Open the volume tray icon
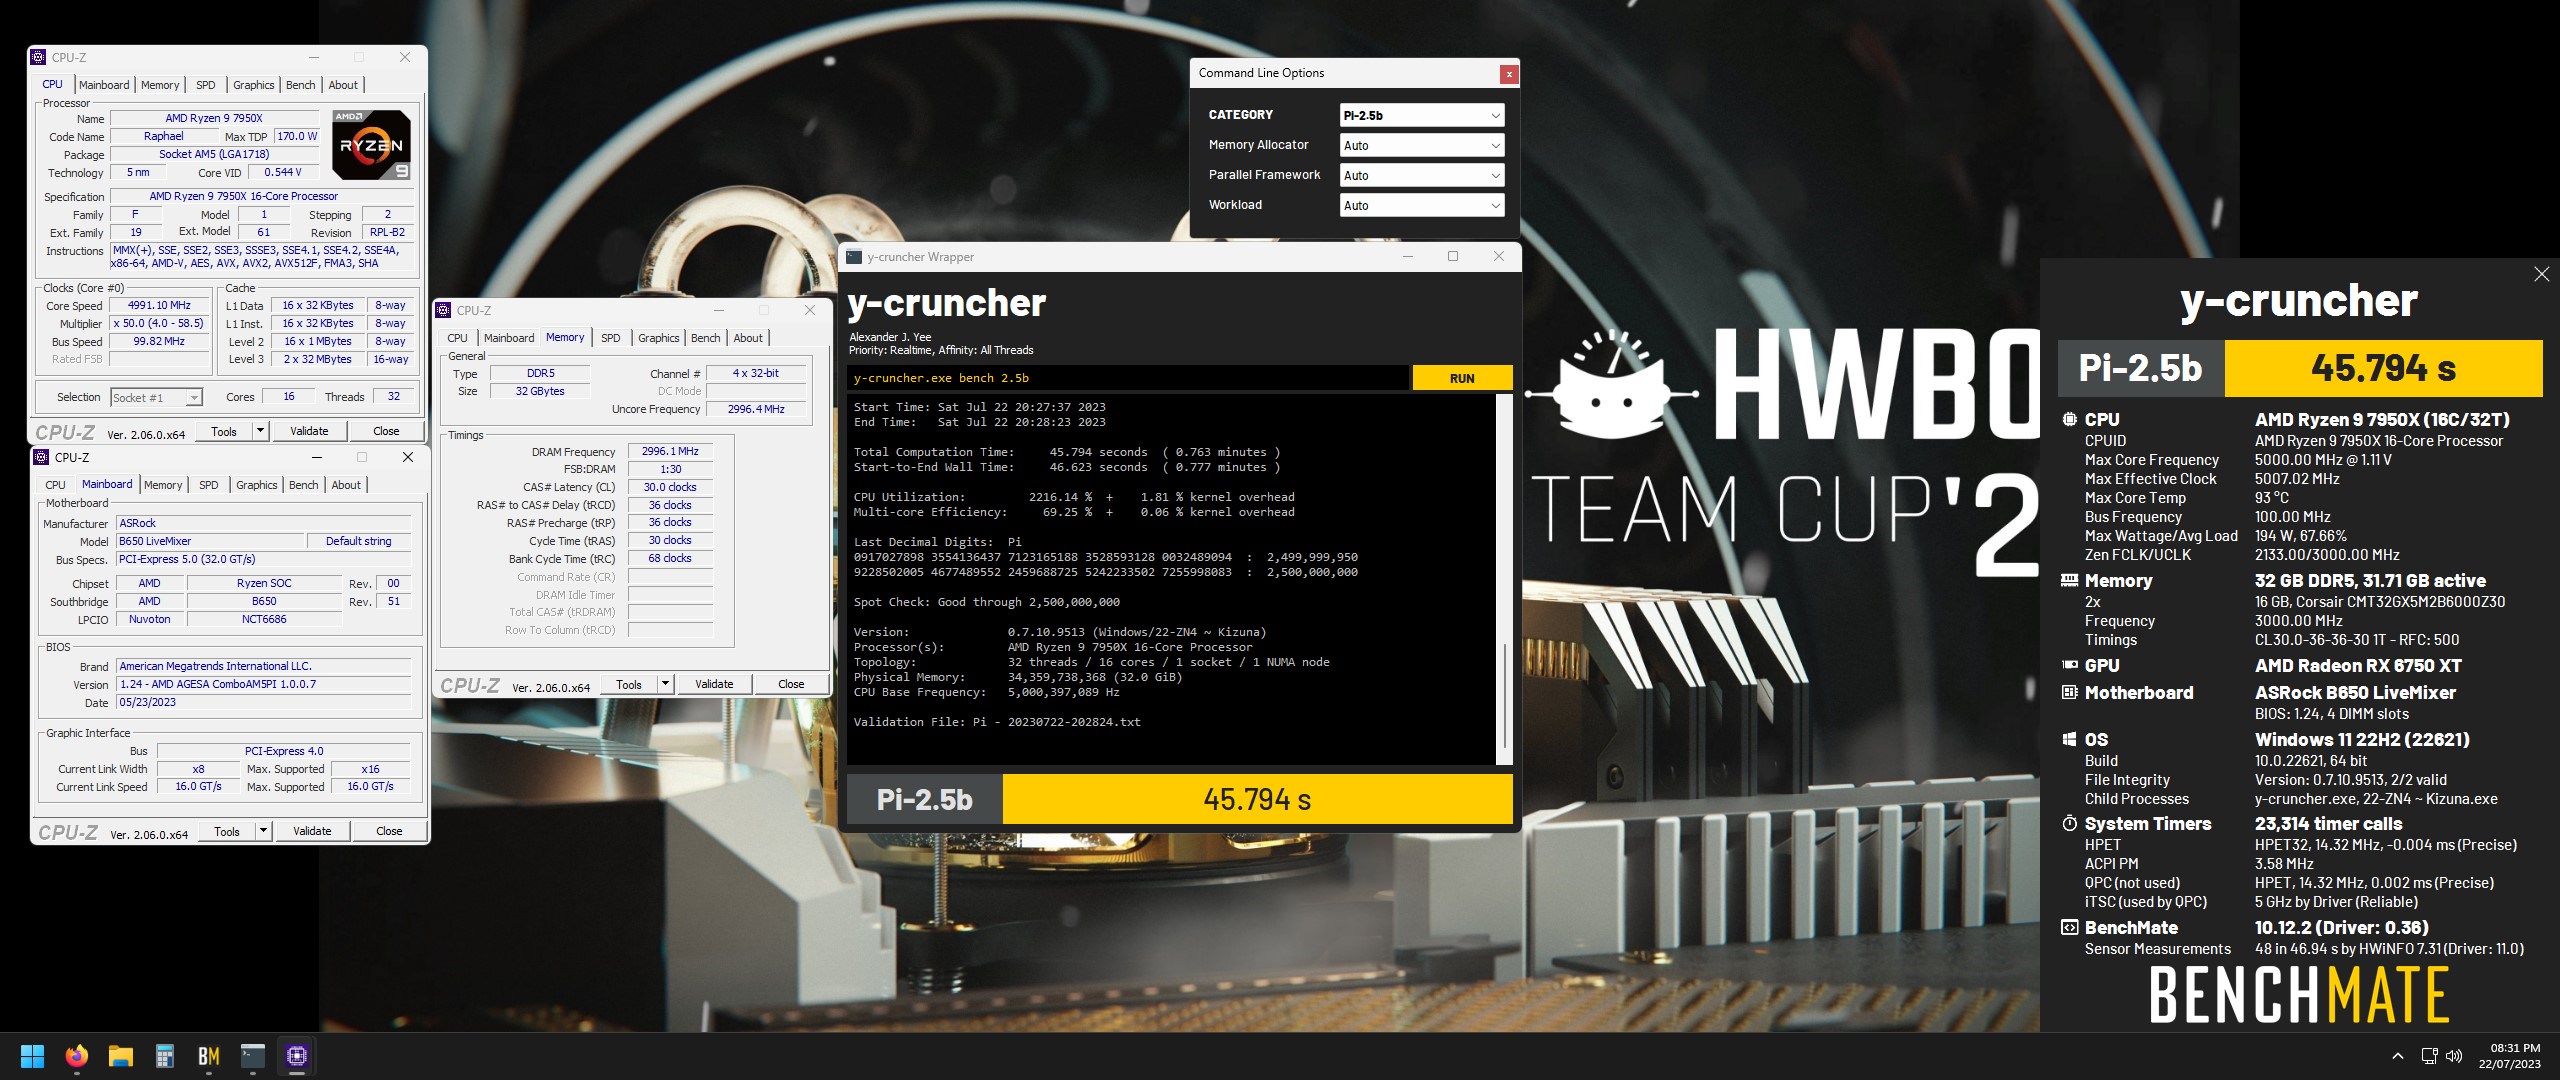 (x=2454, y=1056)
